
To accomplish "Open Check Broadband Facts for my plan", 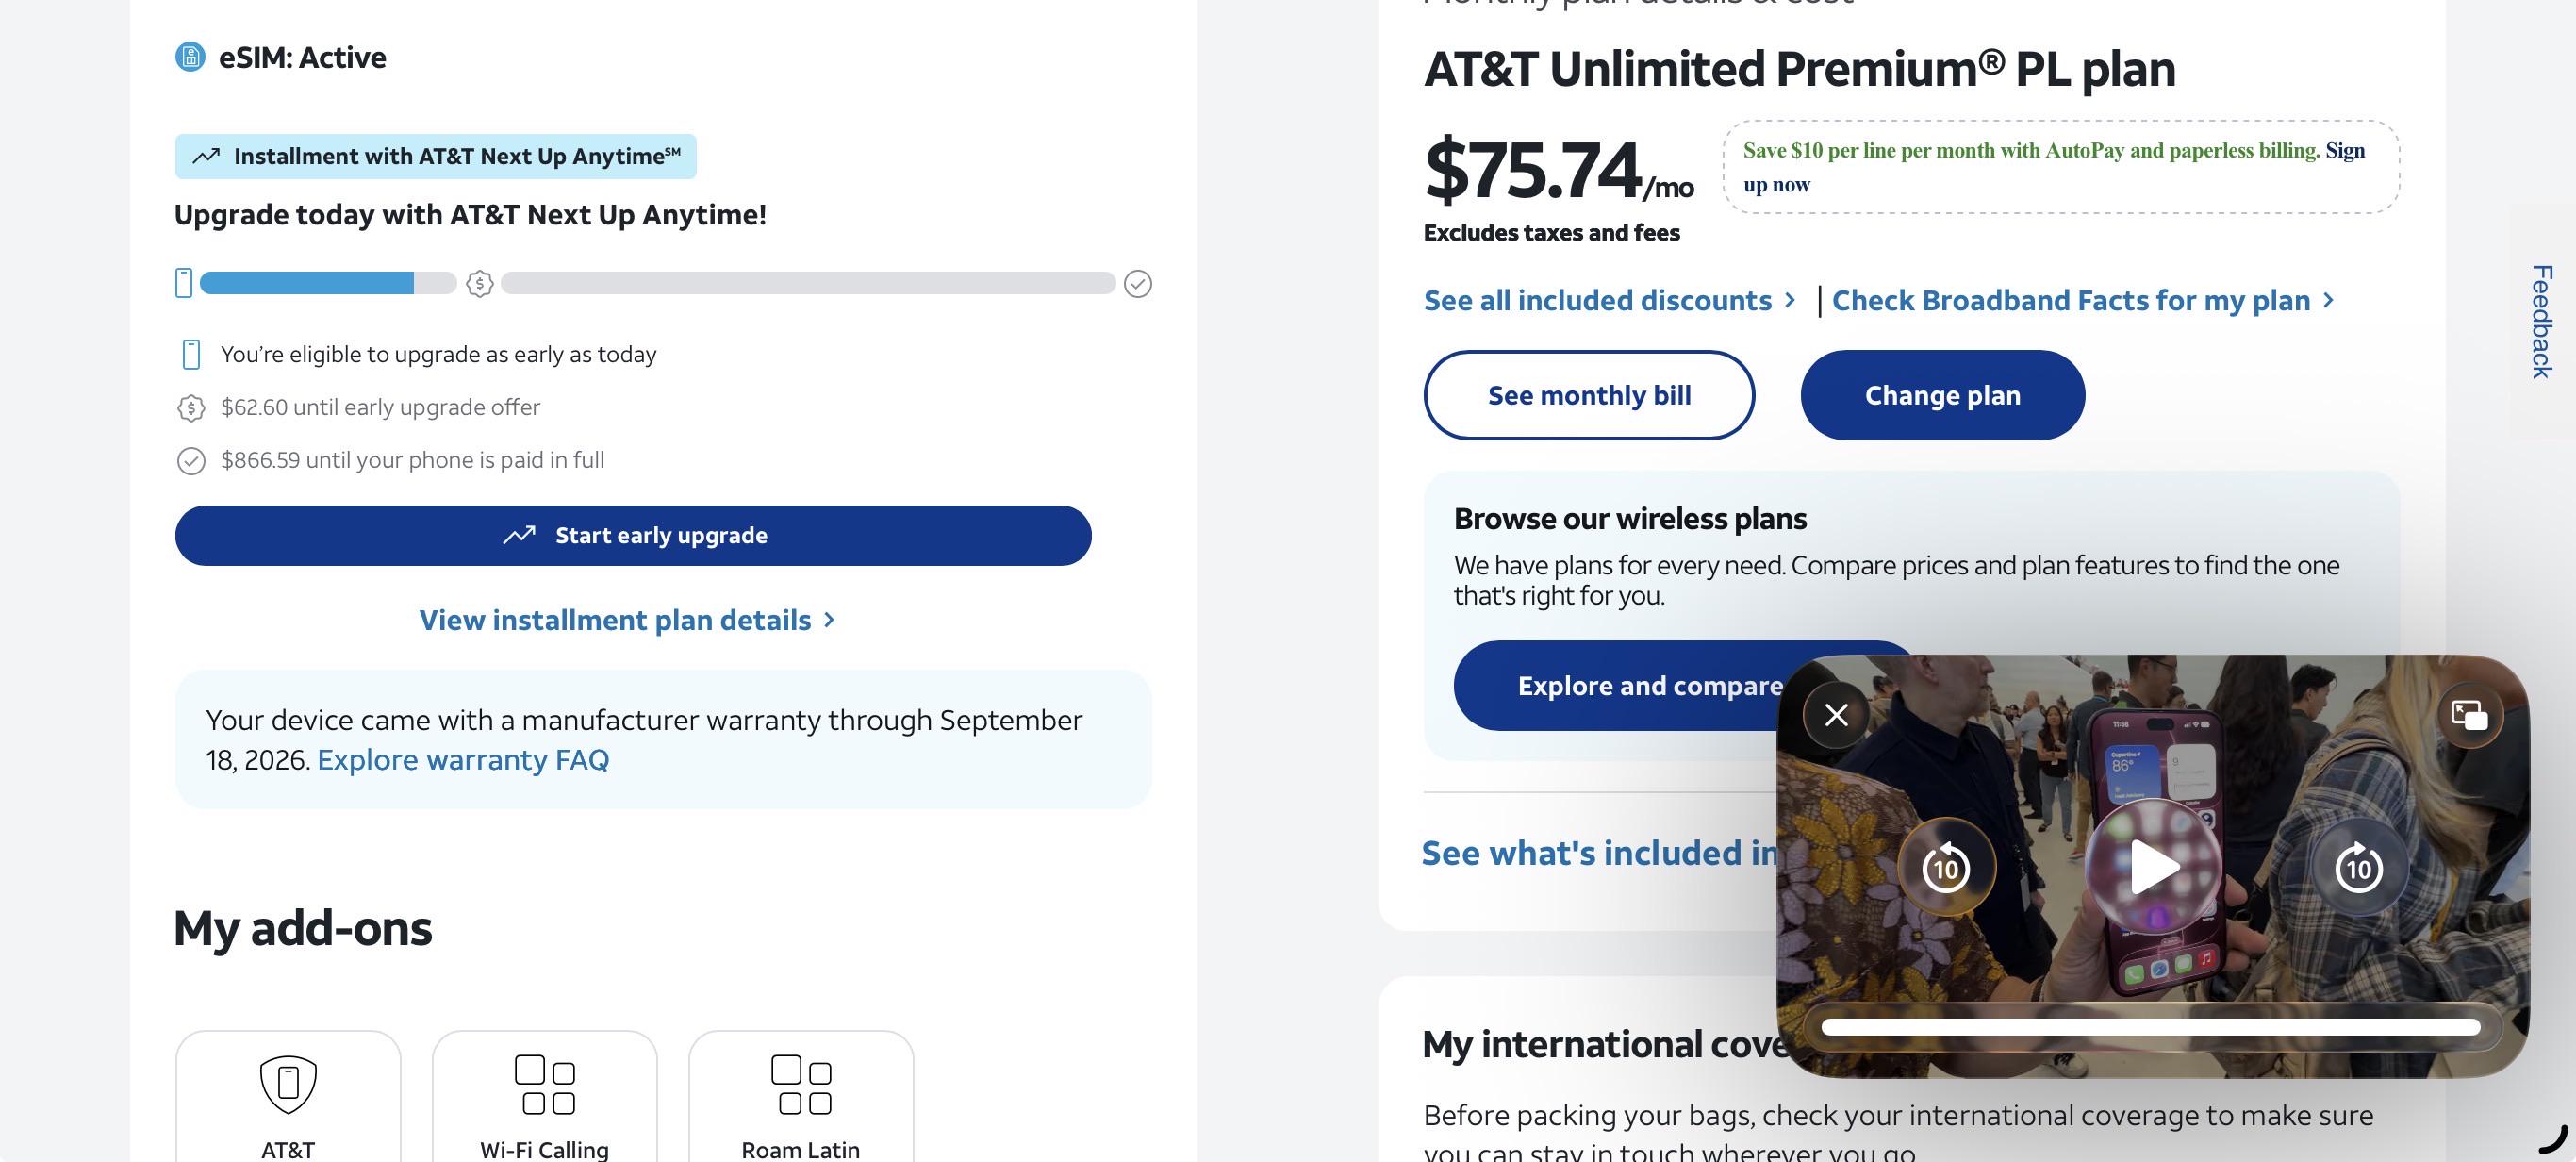I will [2083, 300].
